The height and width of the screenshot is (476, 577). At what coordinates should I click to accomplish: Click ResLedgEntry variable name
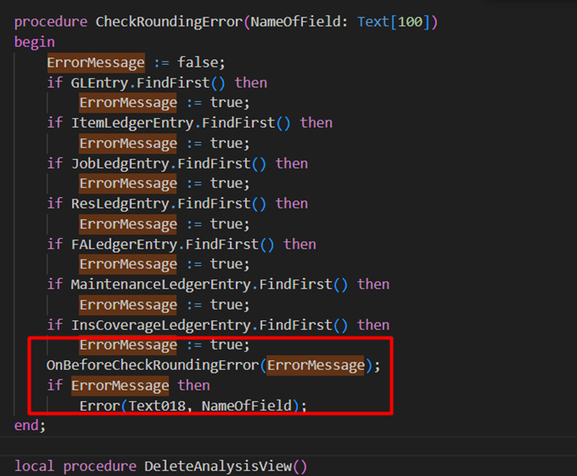coord(120,203)
